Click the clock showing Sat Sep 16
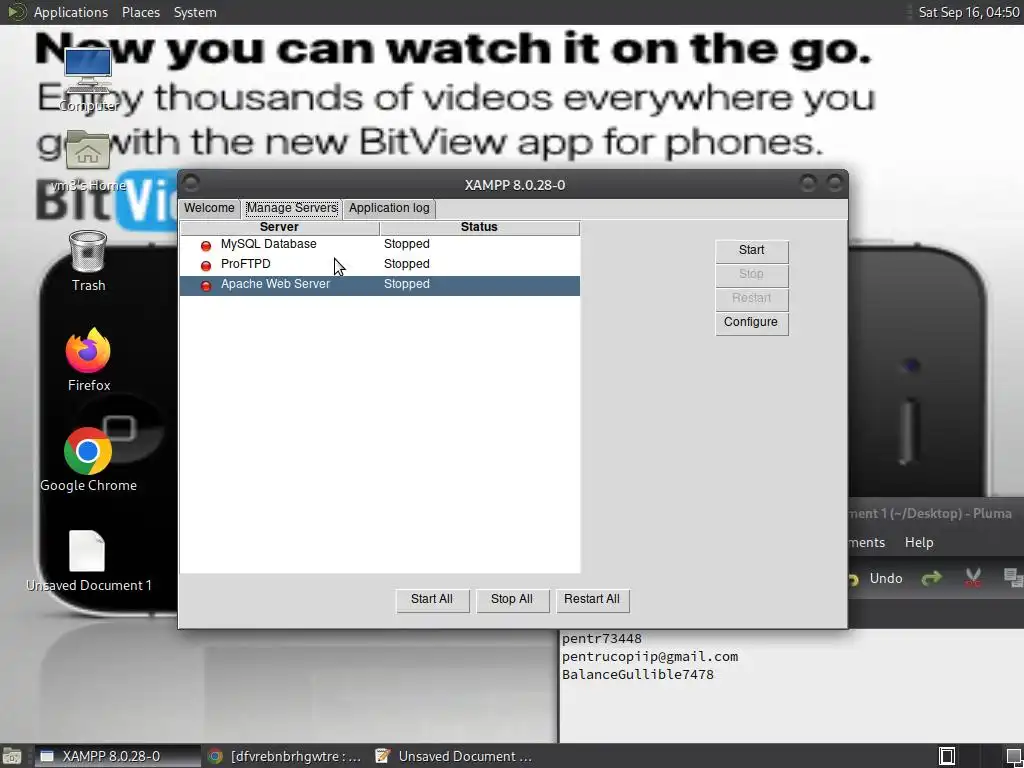This screenshot has width=1024, height=768. (968, 12)
